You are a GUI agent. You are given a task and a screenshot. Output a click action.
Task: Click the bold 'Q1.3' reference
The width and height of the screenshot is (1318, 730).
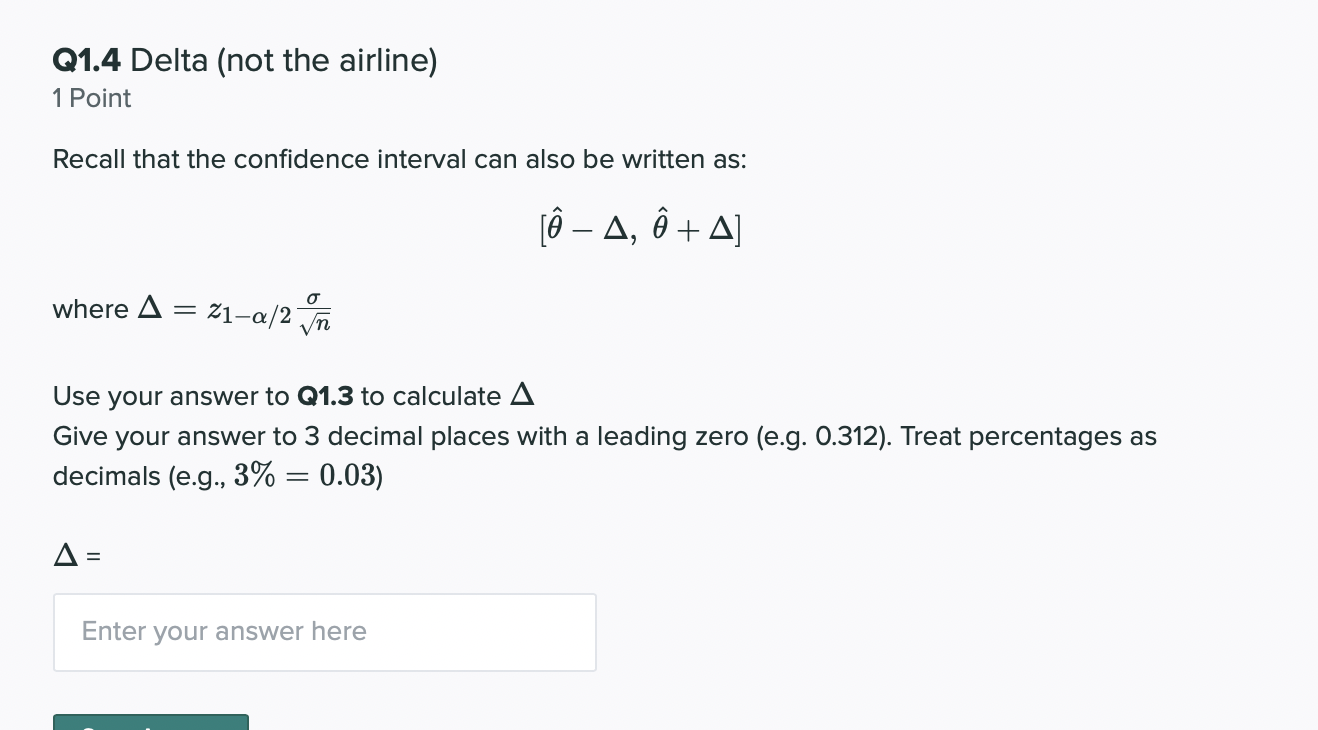coord(326,397)
